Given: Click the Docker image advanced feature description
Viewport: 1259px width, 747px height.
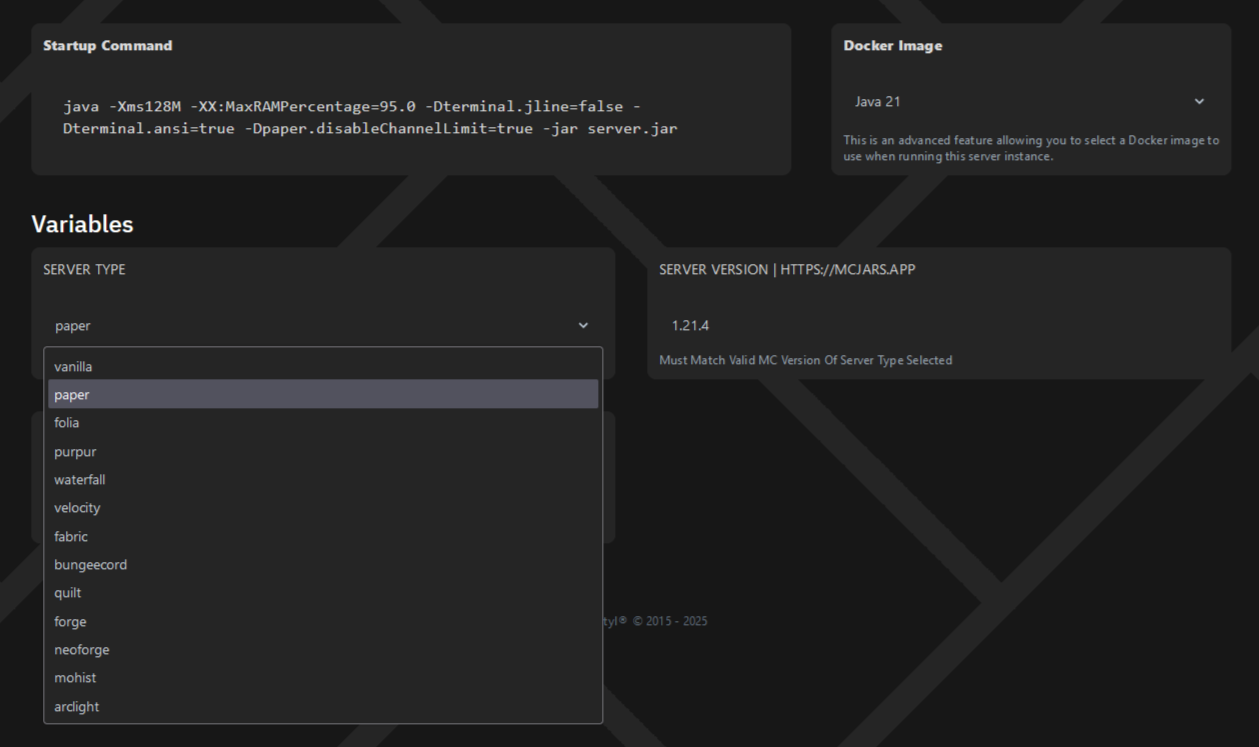Looking at the screenshot, I should tap(1031, 148).
